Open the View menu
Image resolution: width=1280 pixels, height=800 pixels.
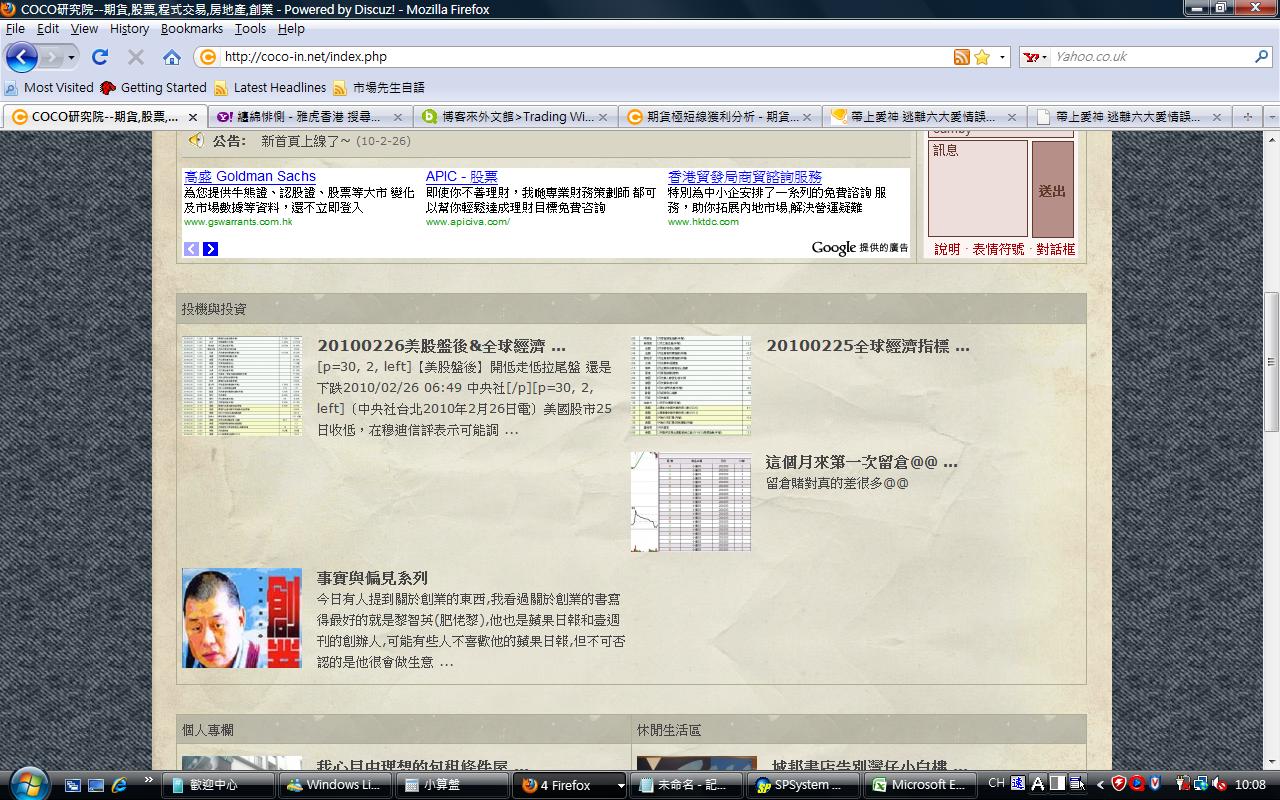coord(84,29)
